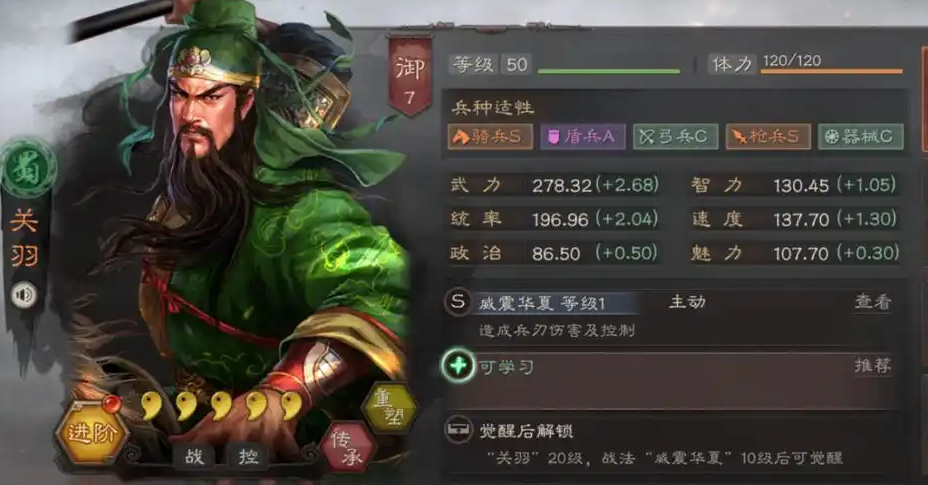Viewport: 928px width, 485px height.
Task: Expand the 威震华夏 skill row
Action: pos(668,316)
